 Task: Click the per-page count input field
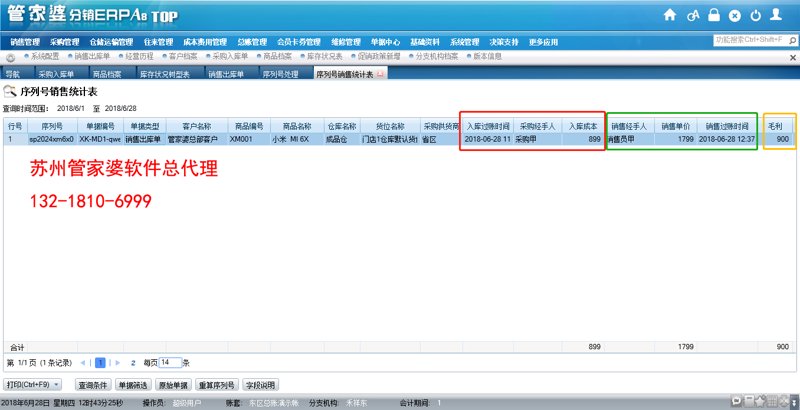(170, 363)
